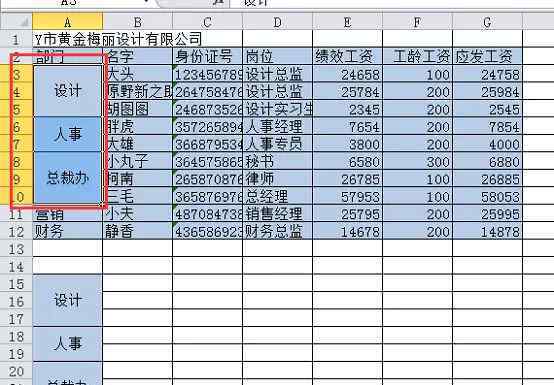Select row 18 header
This screenshot has width=554, height=385.
pyautogui.click(x=16, y=336)
